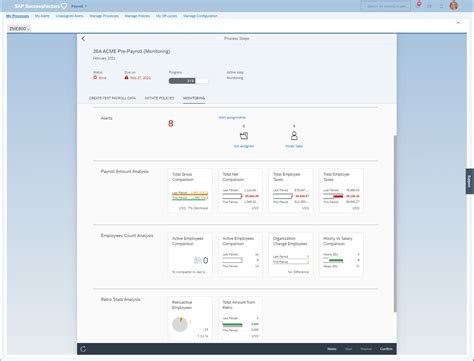The image size is (474, 361).
Task: Open the Organization Change Employees tile
Action: point(291,255)
